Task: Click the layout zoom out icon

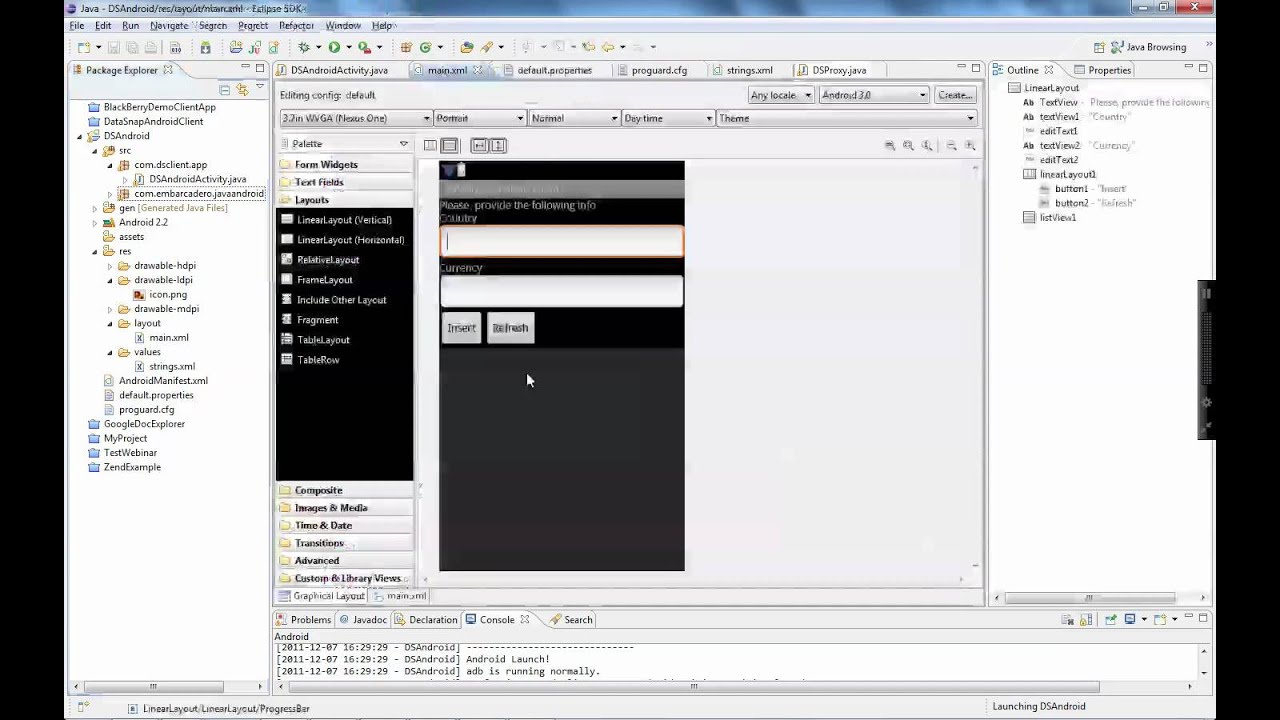Action: tap(952, 145)
